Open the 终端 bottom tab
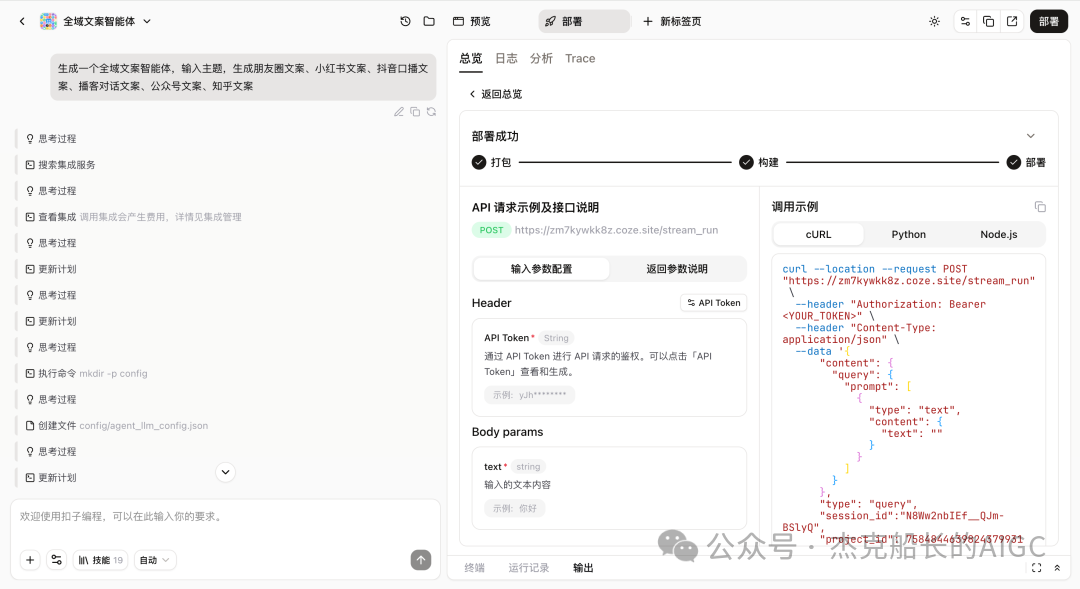 tap(475, 568)
